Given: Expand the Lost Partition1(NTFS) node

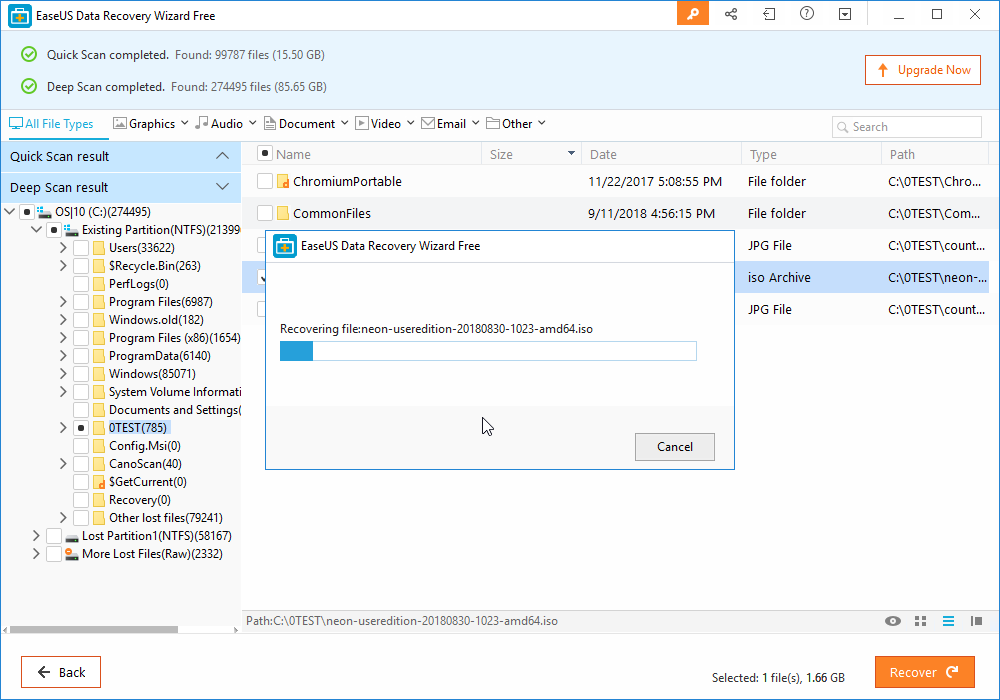Looking at the screenshot, I should click(x=36, y=536).
